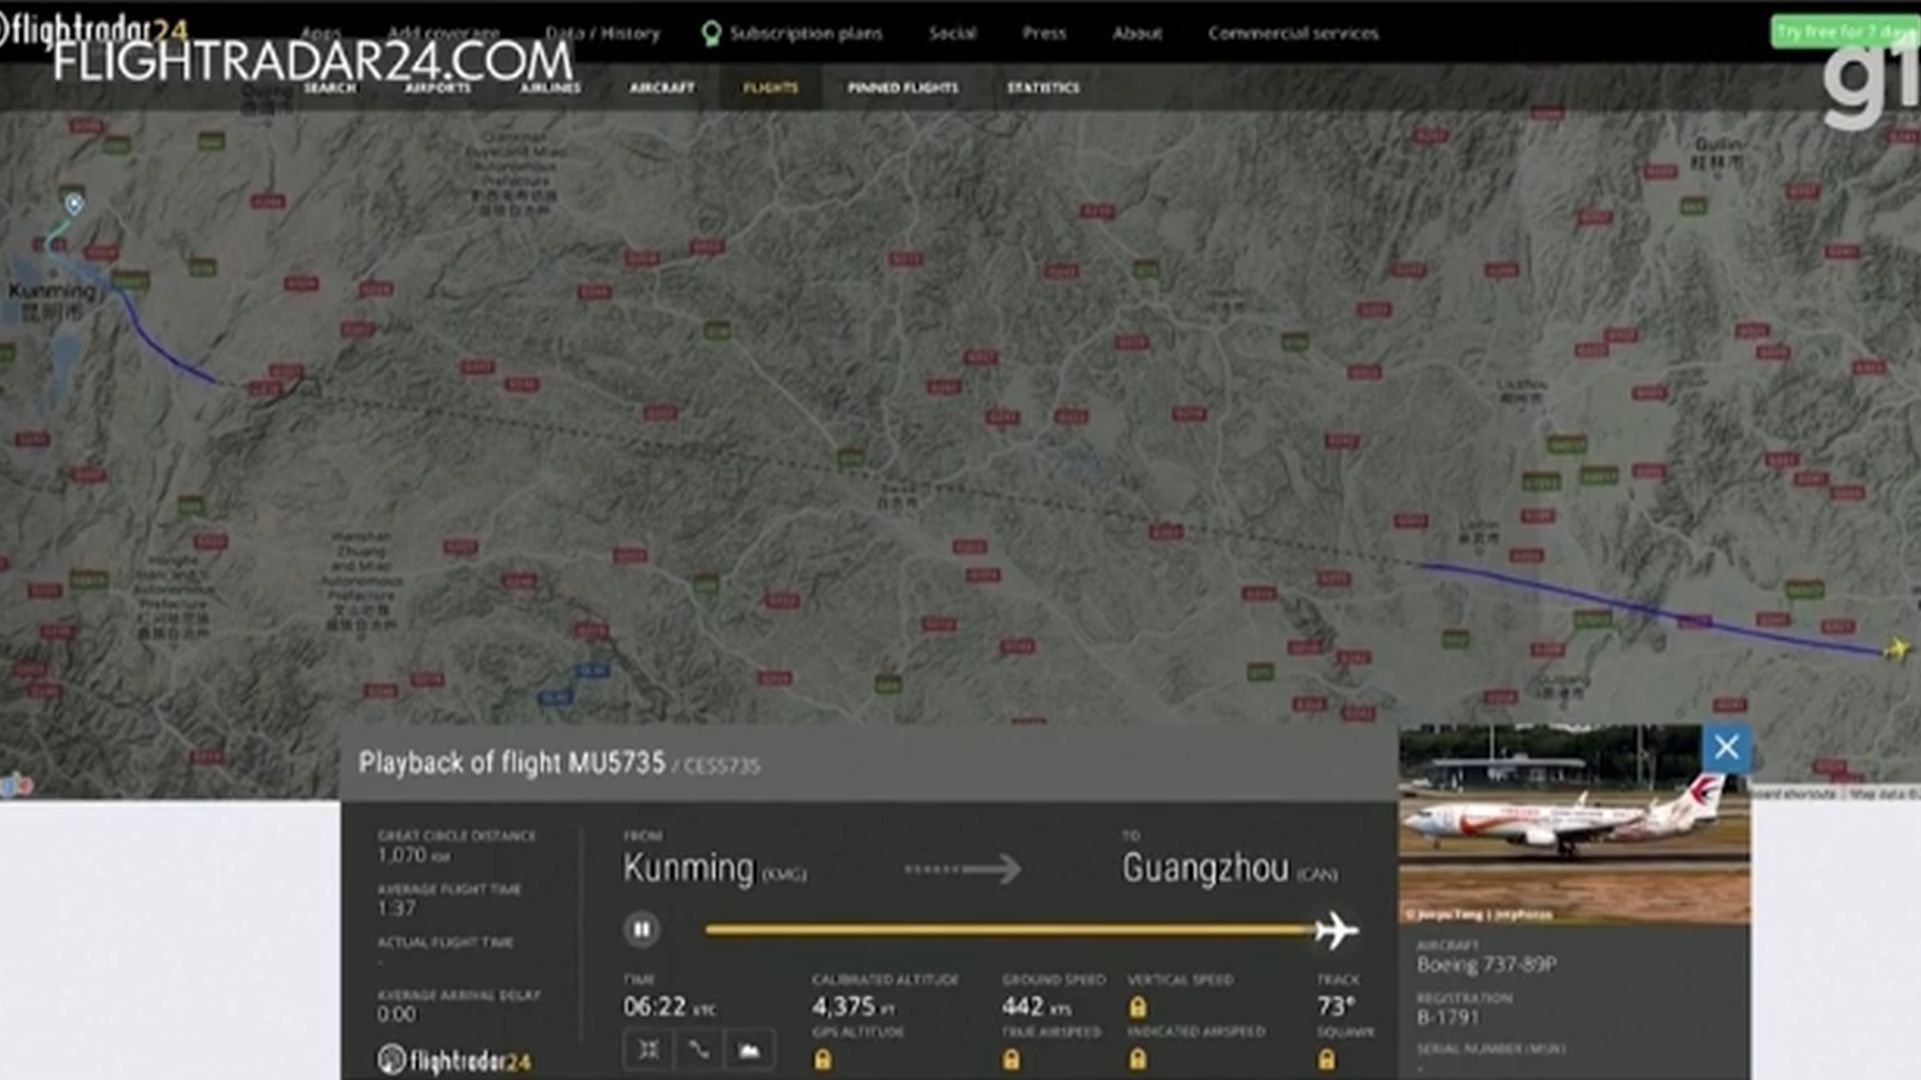Select the Flights tab

coord(770,88)
